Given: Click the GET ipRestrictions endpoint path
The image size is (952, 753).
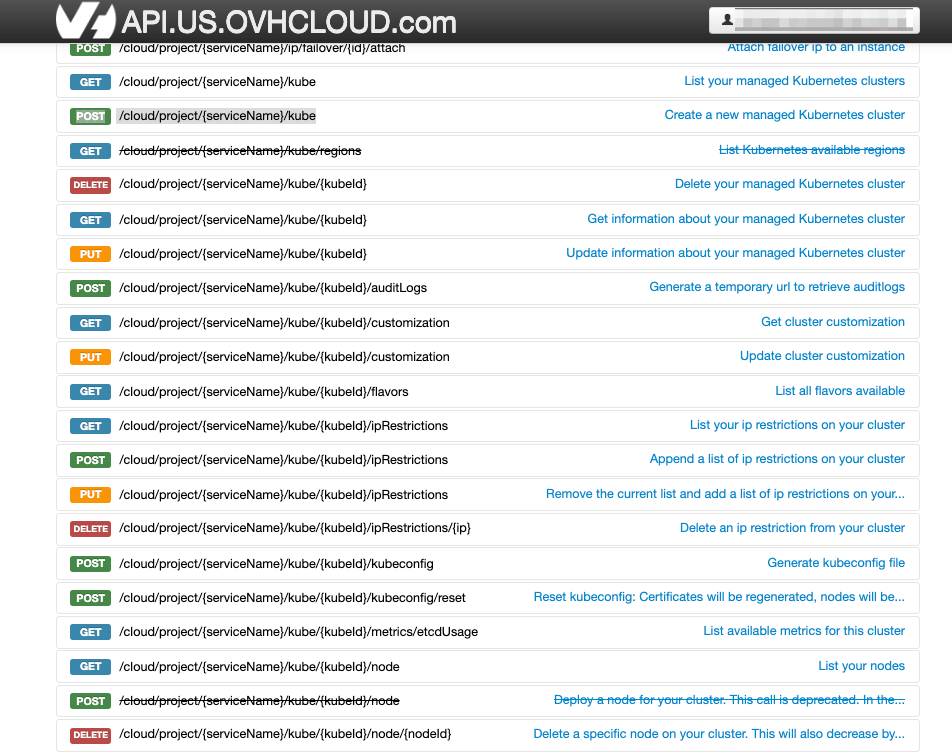Looking at the screenshot, I should point(283,426).
